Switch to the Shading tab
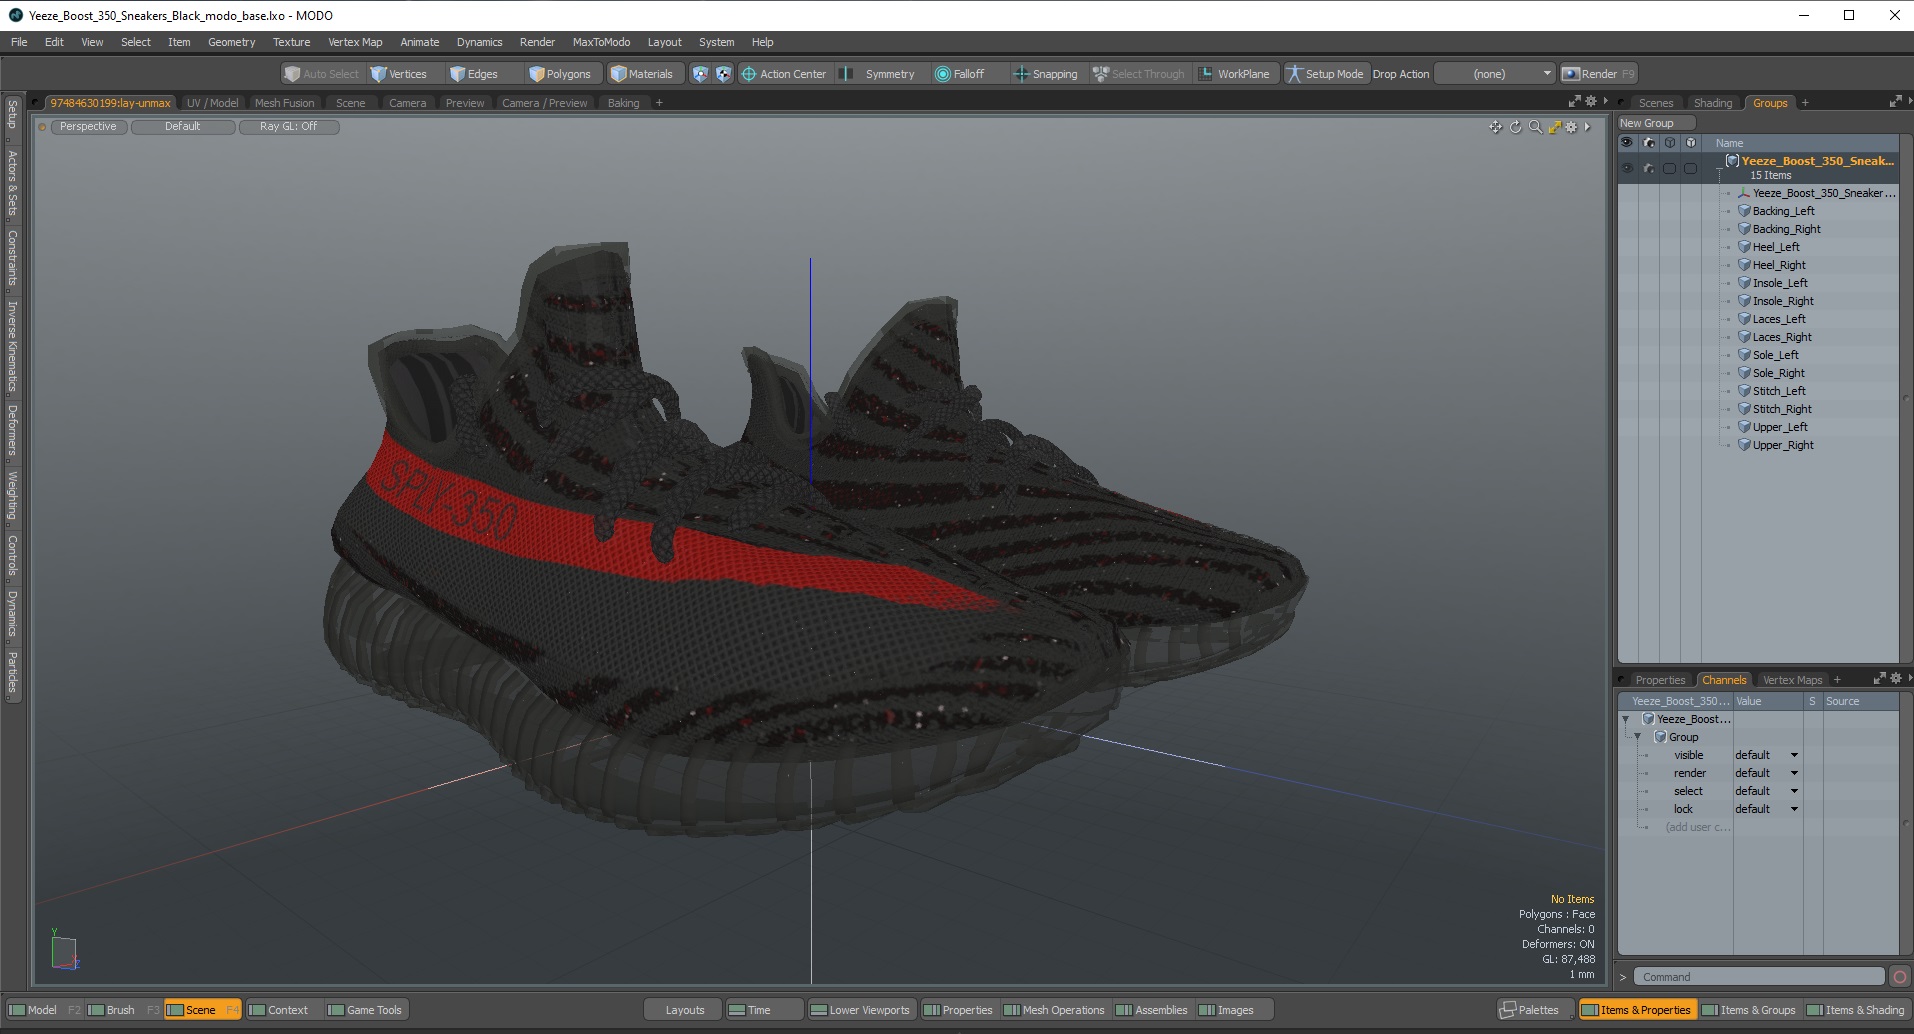Screen dimensions: 1914x1034 1712,103
